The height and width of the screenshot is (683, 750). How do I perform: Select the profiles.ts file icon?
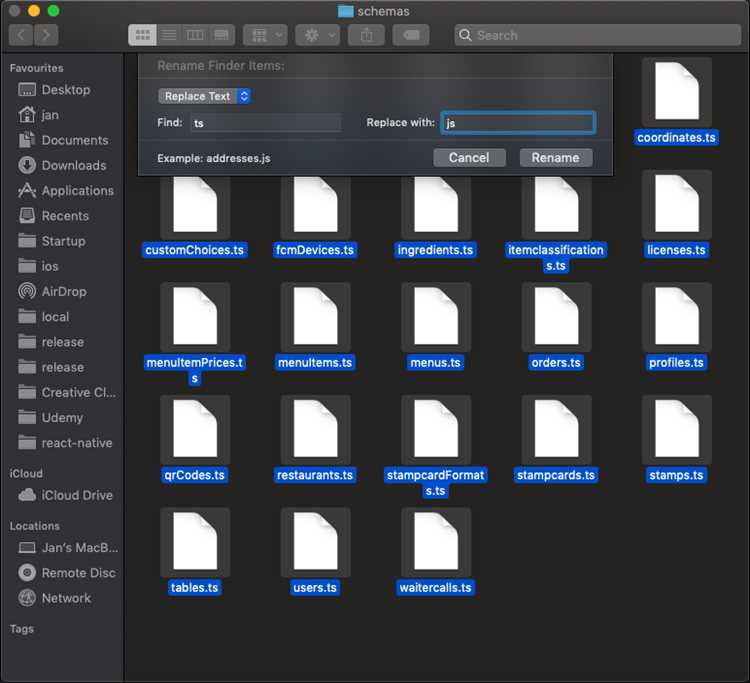pos(677,317)
